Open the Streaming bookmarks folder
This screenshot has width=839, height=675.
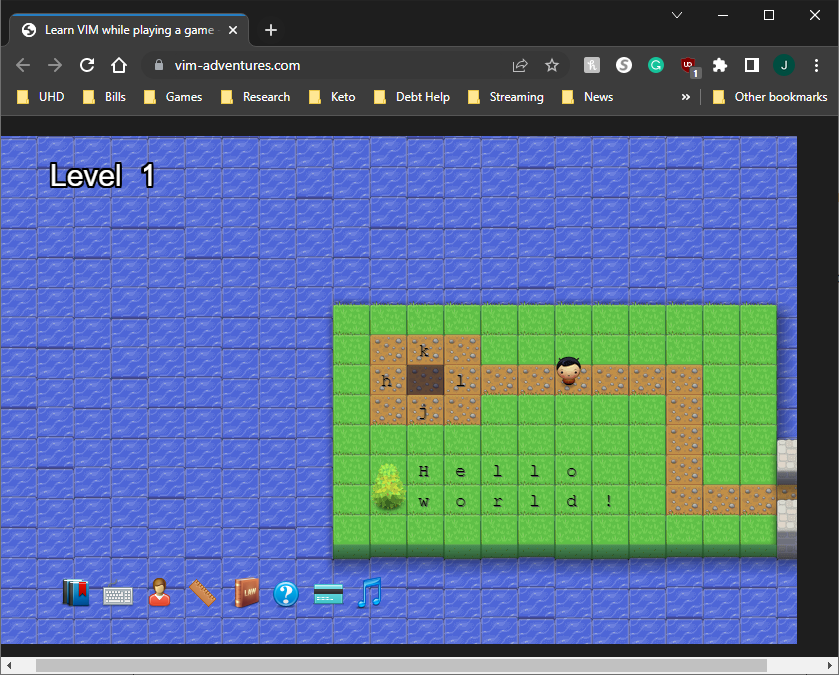click(x=506, y=97)
